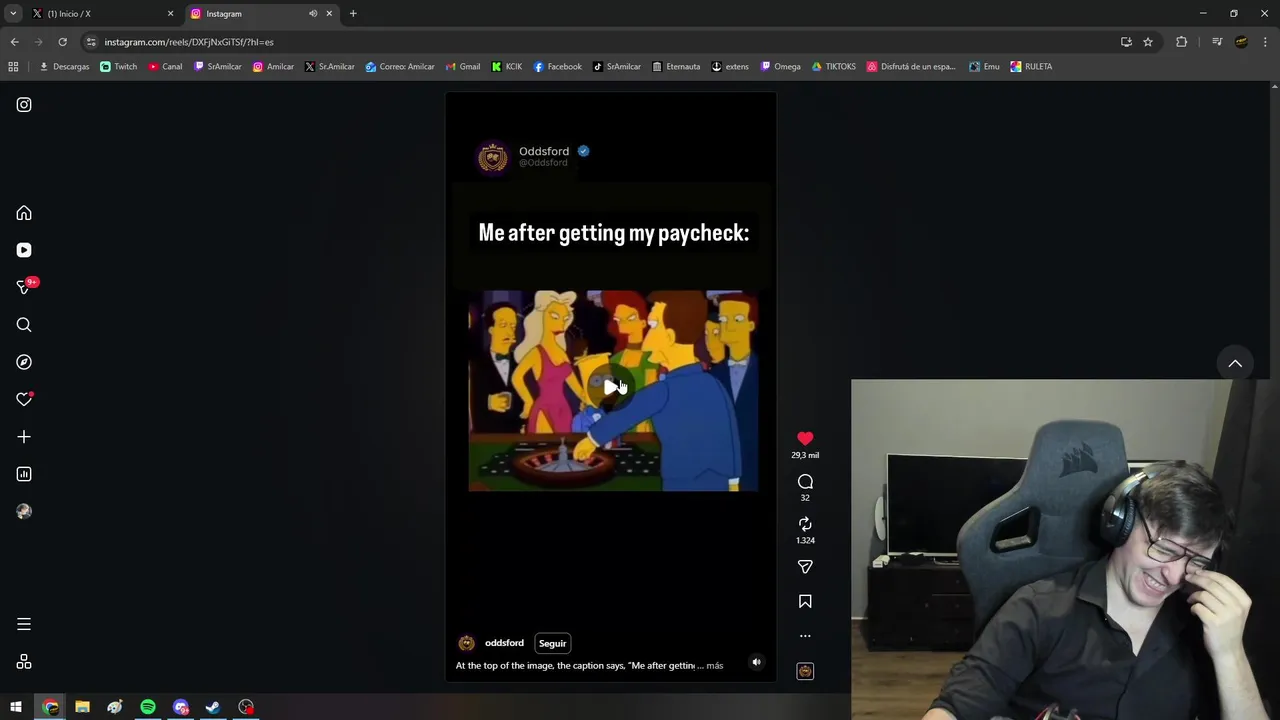This screenshot has width=1280, height=720.
Task: Open Chrome three-dot menu
Action: pyautogui.click(x=1266, y=42)
